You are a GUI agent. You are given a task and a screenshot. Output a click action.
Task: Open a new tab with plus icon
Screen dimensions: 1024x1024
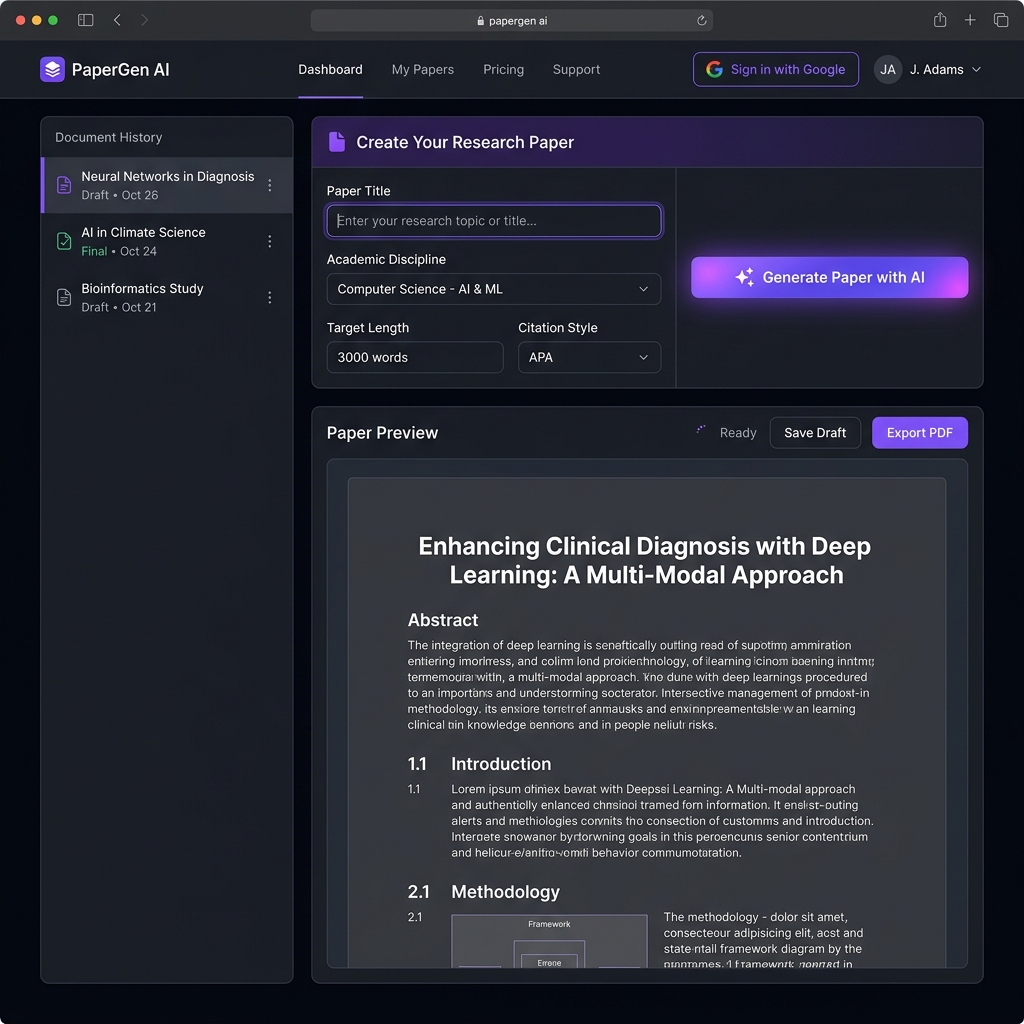pyautogui.click(x=970, y=20)
